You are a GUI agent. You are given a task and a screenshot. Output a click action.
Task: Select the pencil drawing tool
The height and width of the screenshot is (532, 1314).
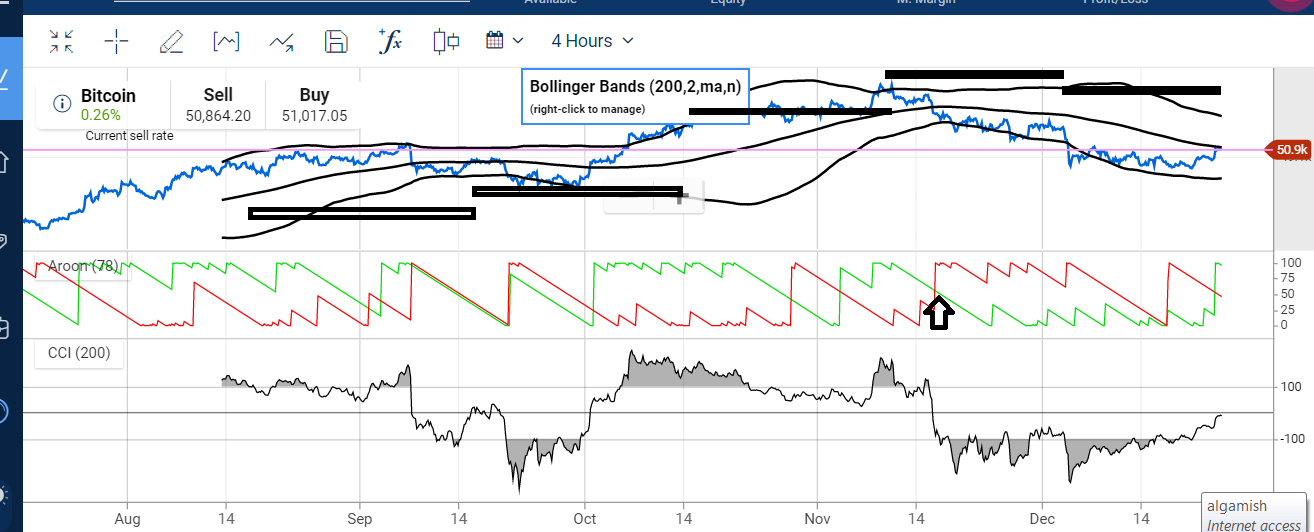(x=171, y=41)
